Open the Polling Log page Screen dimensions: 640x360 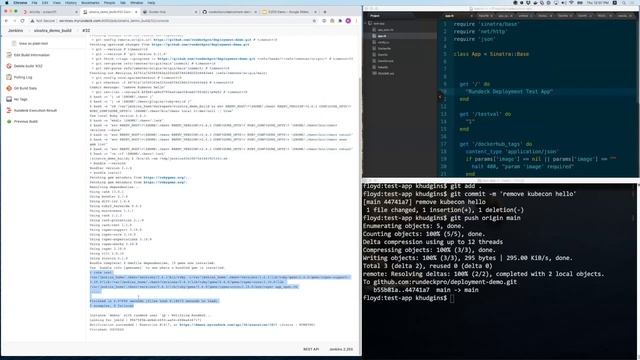pyautogui.click(x=23, y=77)
